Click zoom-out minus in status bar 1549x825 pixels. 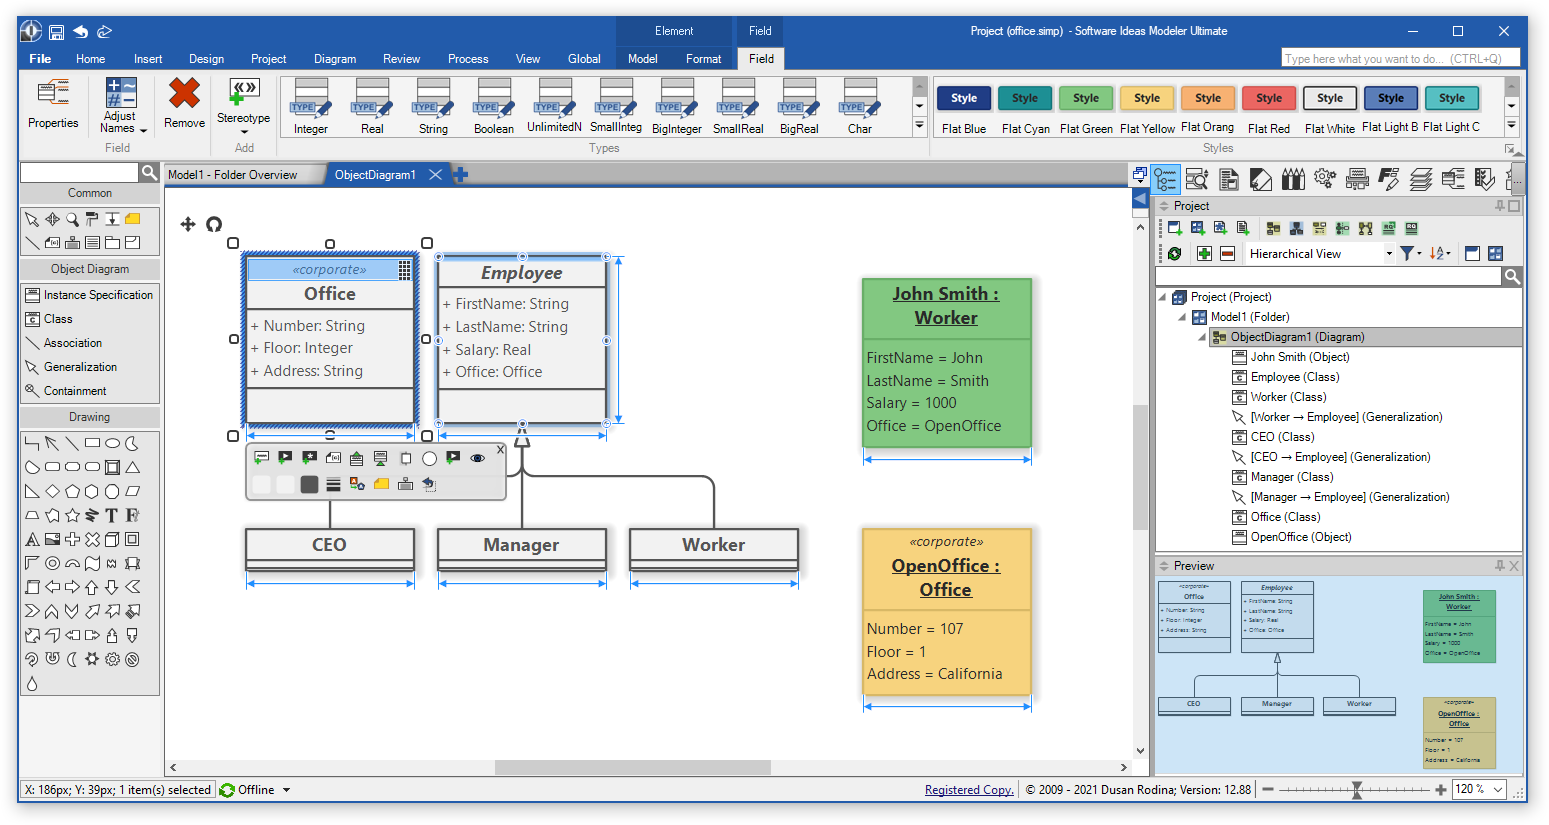(x=1268, y=790)
